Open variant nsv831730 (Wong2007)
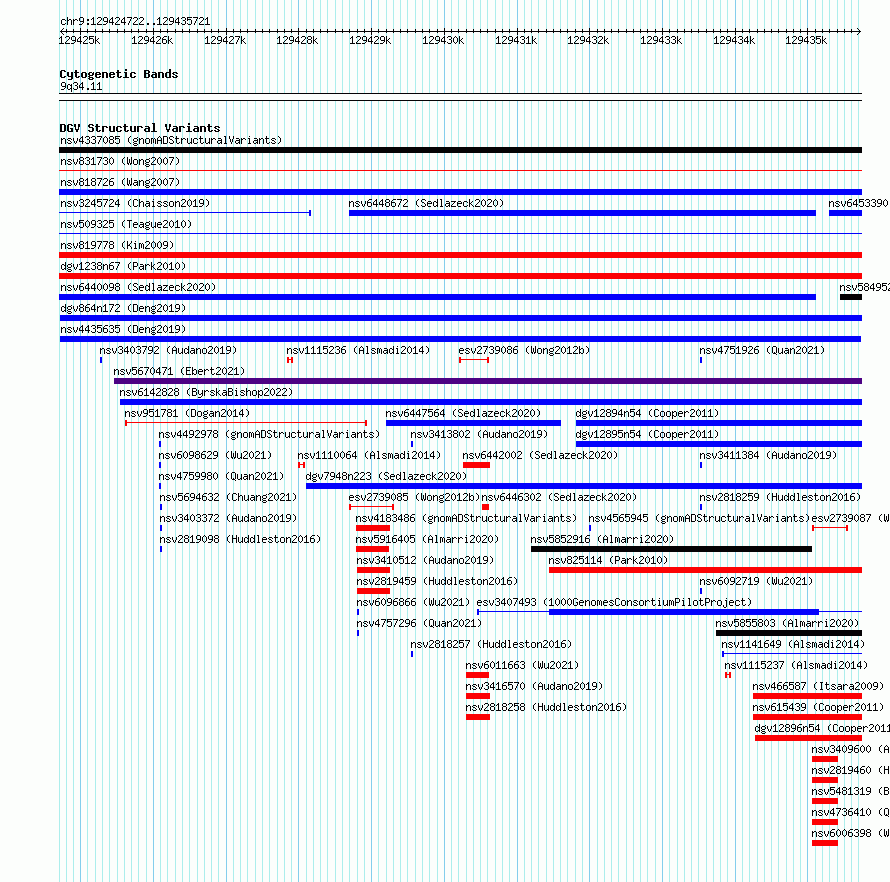The width and height of the screenshot is (890, 882). (120, 161)
